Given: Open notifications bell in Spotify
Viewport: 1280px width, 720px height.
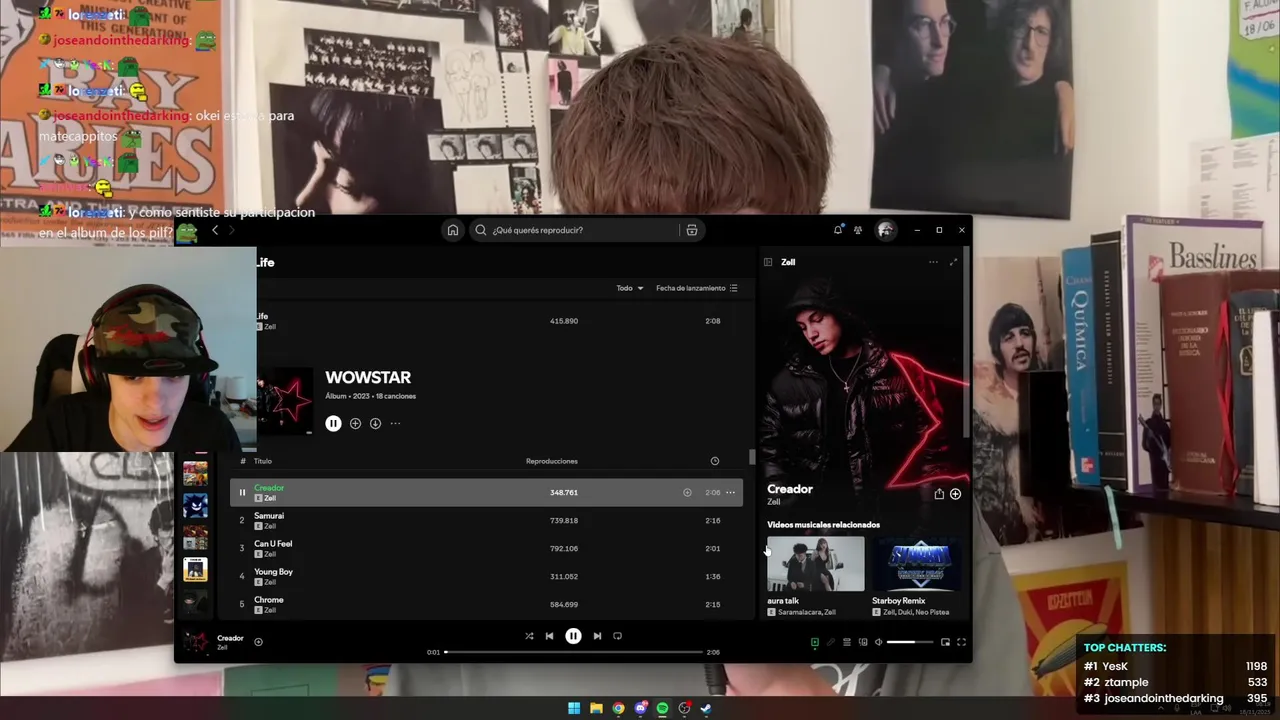Looking at the screenshot, I should [838, 230].
